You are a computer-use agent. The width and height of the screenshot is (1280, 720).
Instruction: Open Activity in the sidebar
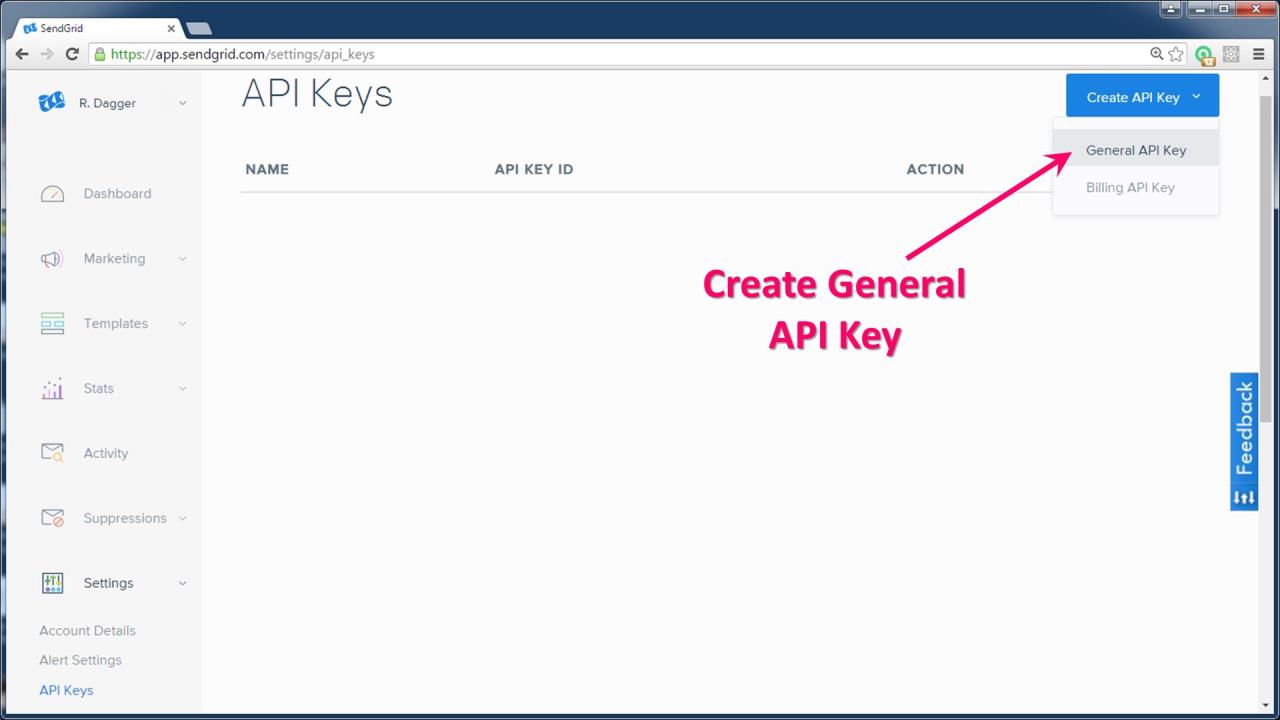tap(106, 453)
